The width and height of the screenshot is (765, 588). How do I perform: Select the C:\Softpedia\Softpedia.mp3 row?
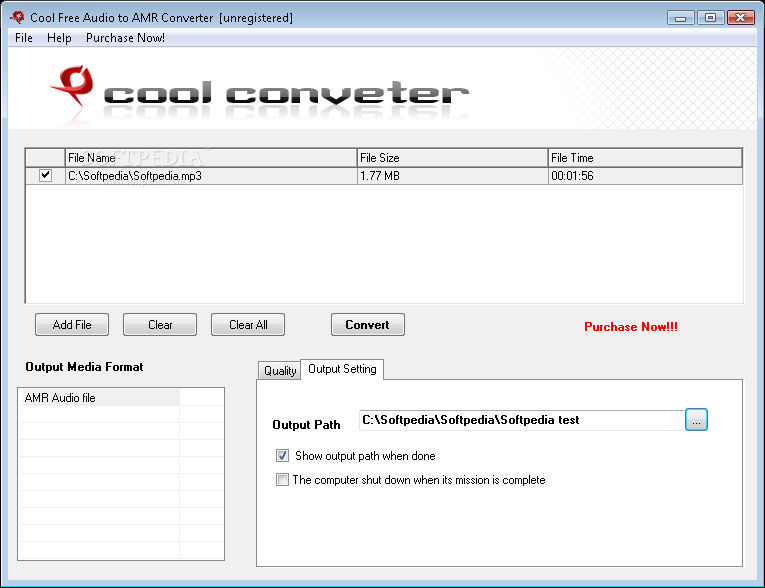pos(384,176)
